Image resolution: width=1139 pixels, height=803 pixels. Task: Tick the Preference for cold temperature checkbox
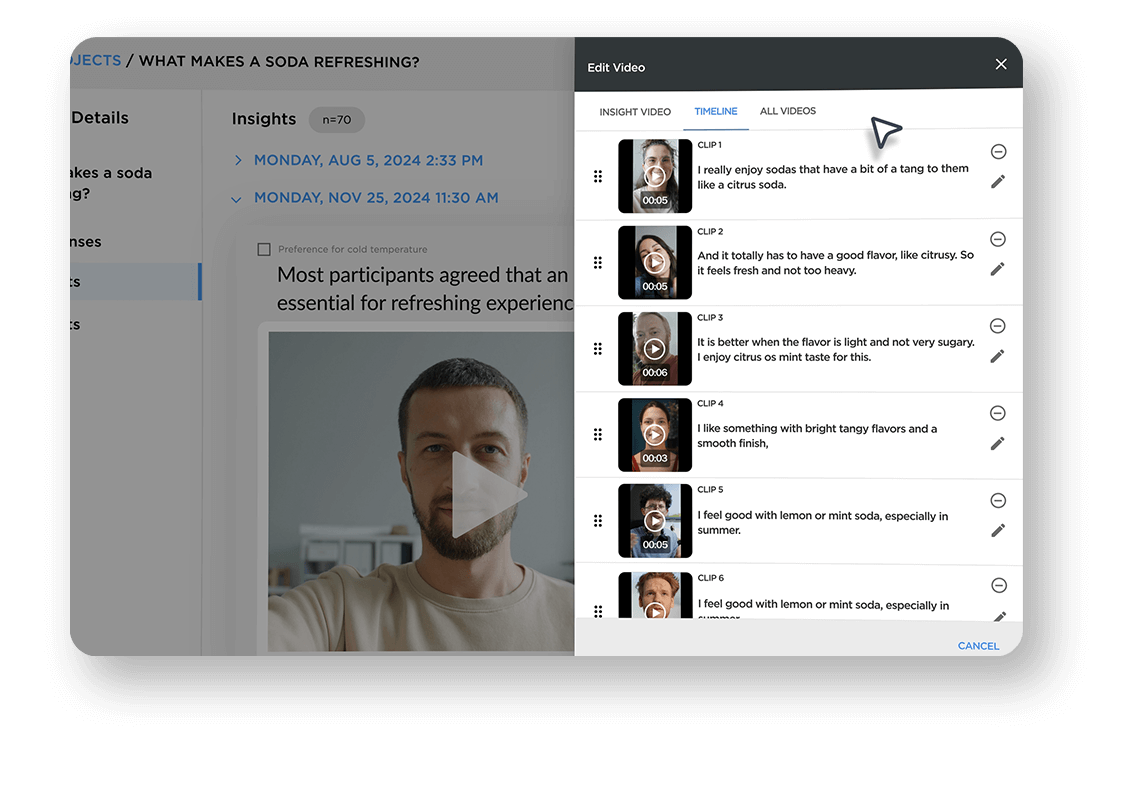pos(264,249)
